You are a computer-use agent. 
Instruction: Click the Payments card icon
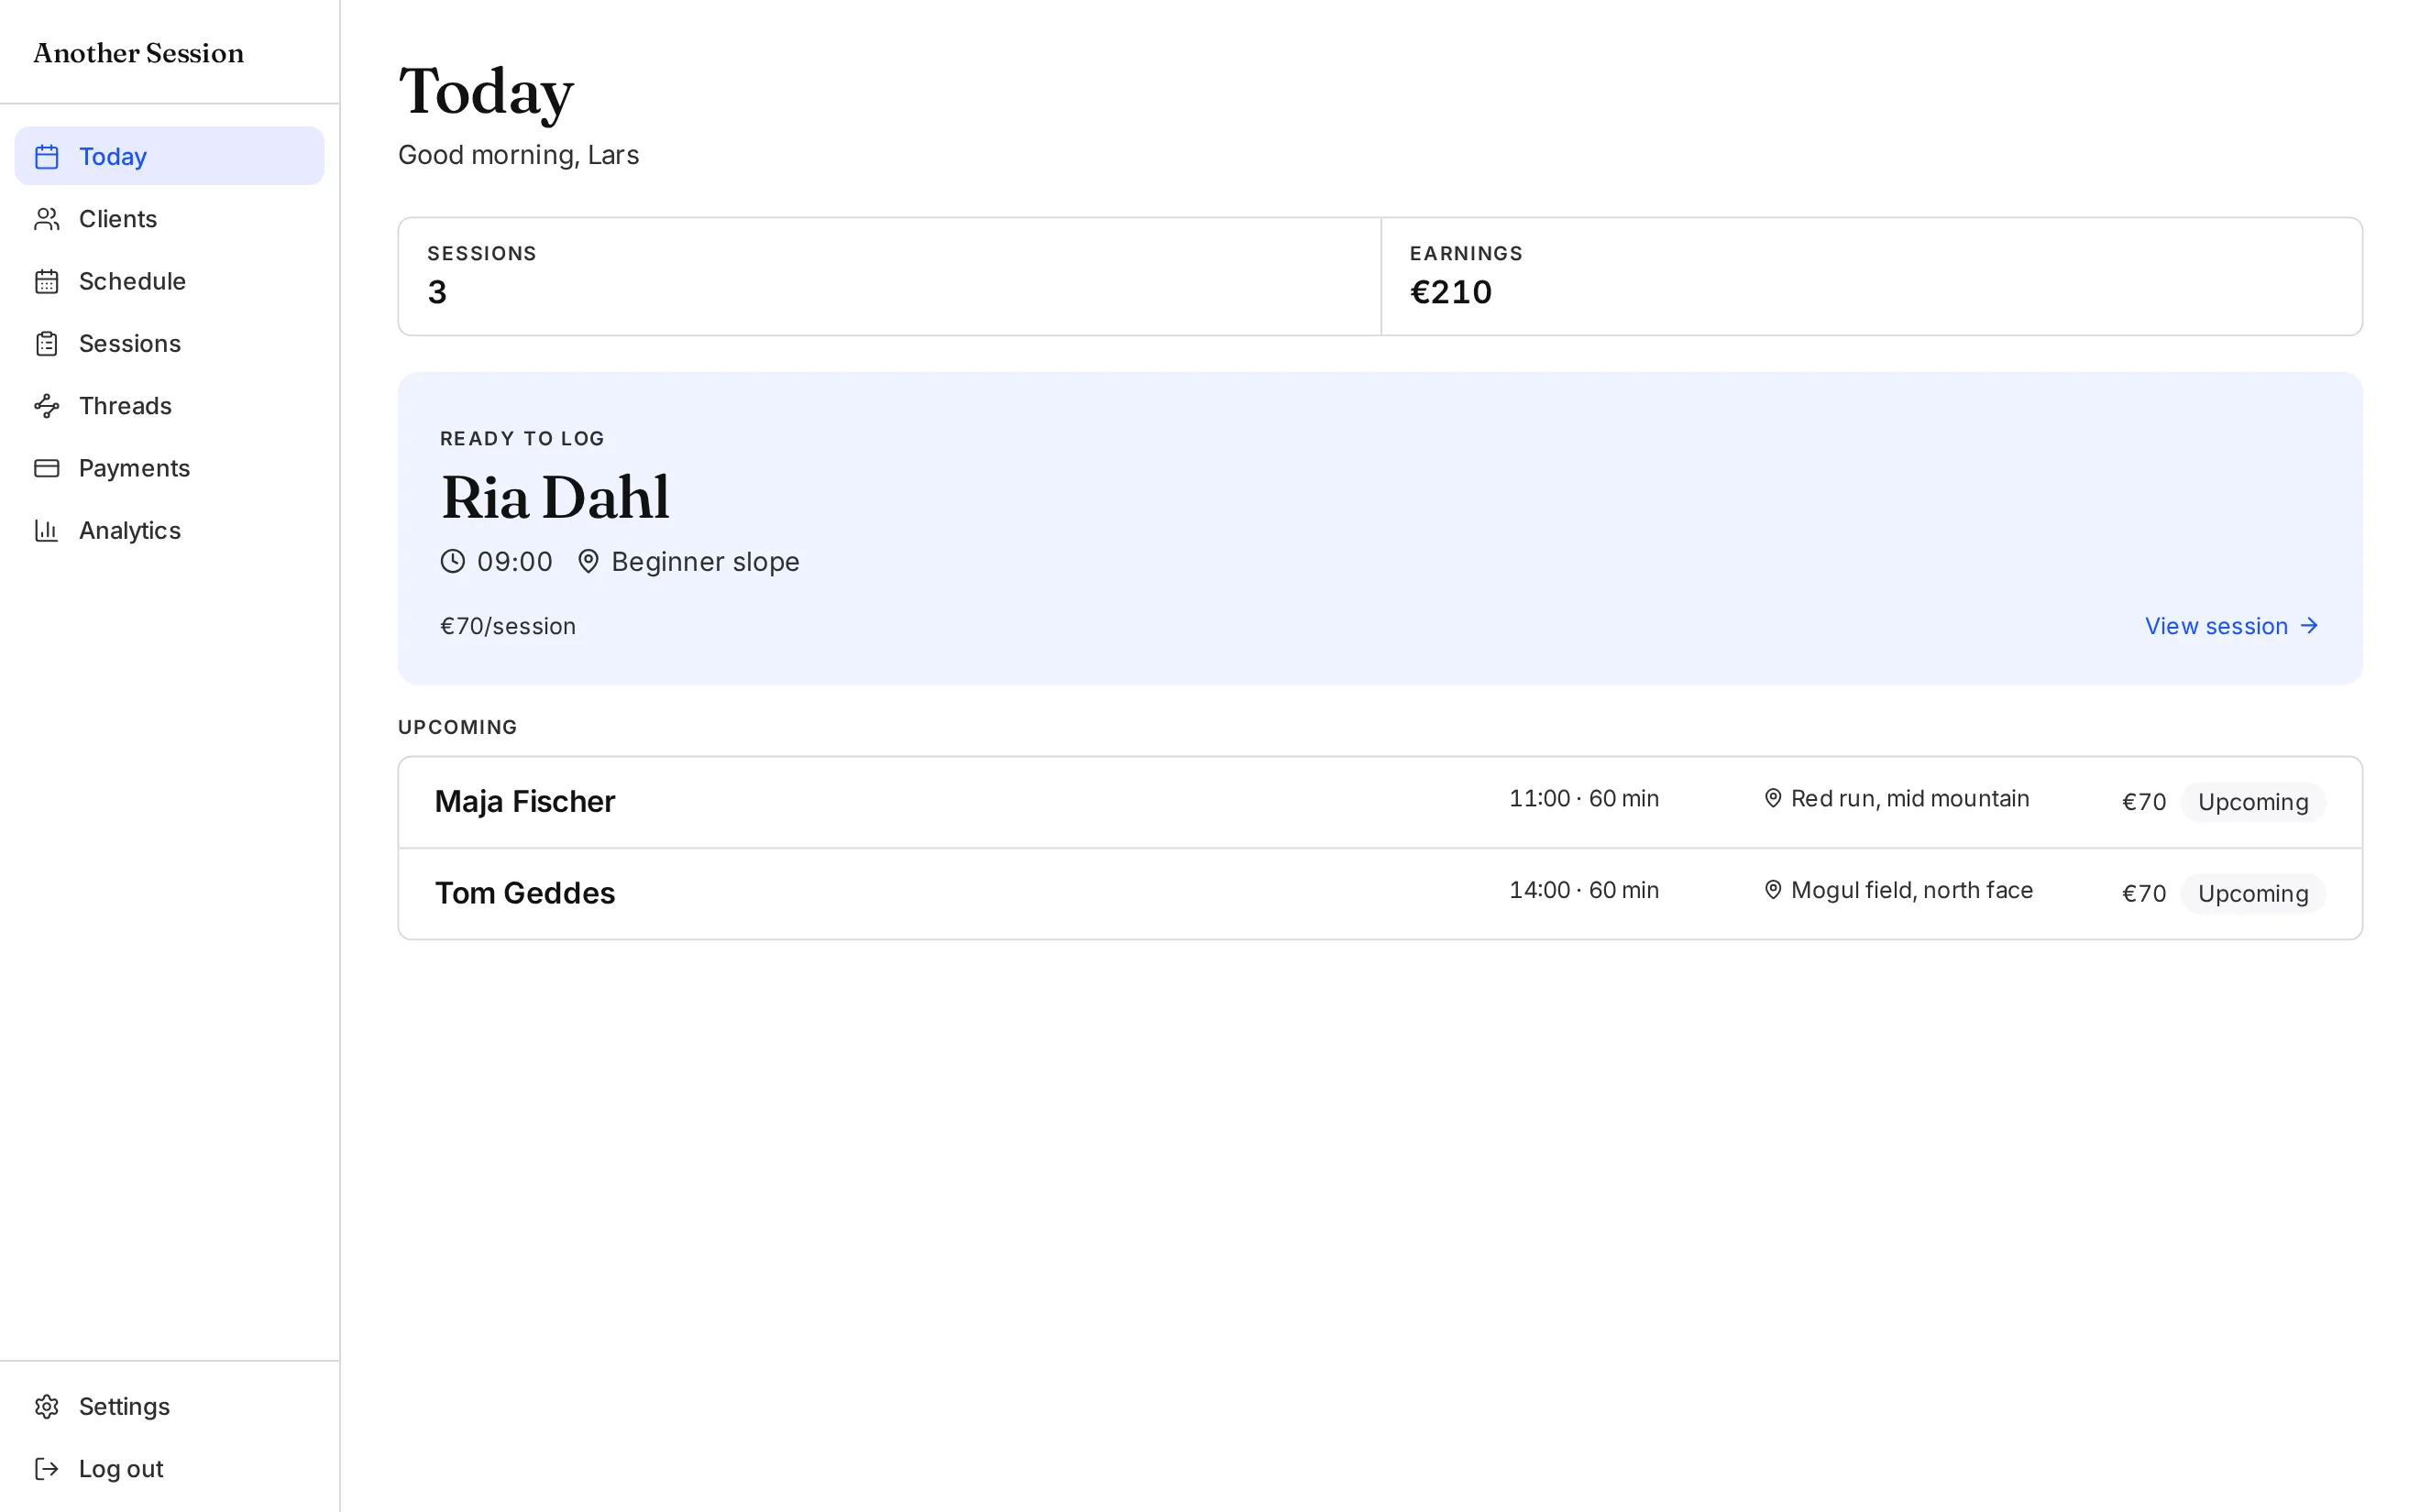click(x=47, y=468)
